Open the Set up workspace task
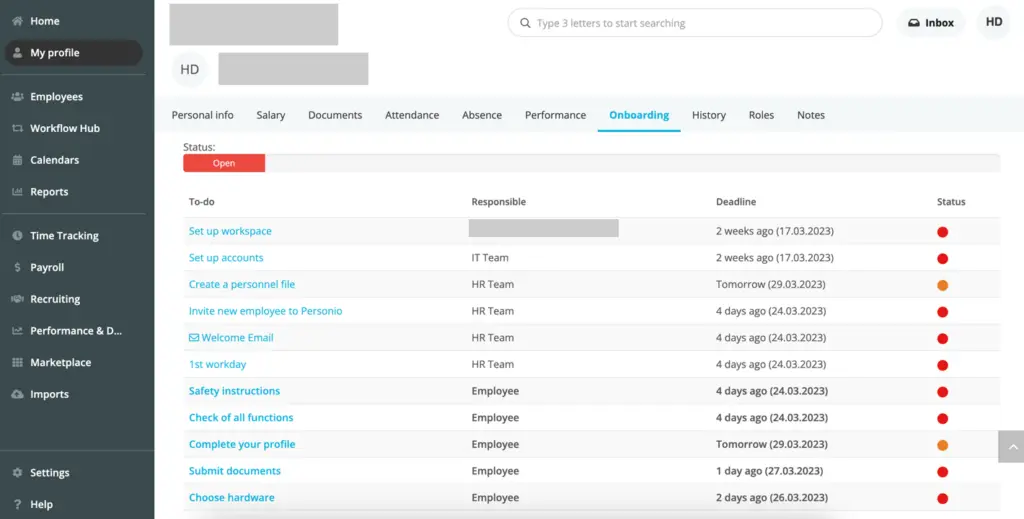This screenshot has height=519, width=1024. coord(230,231)
